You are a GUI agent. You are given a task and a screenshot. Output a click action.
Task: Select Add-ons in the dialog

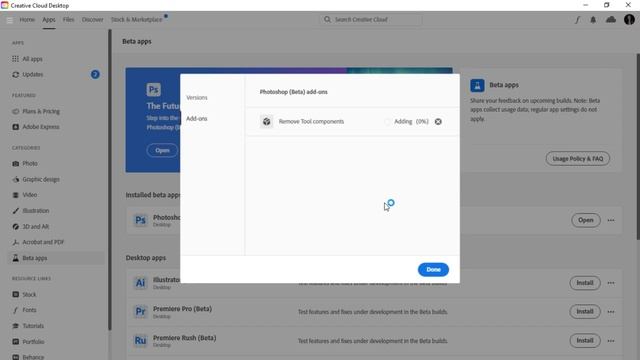pyautogui.click(x=197, y=118)
